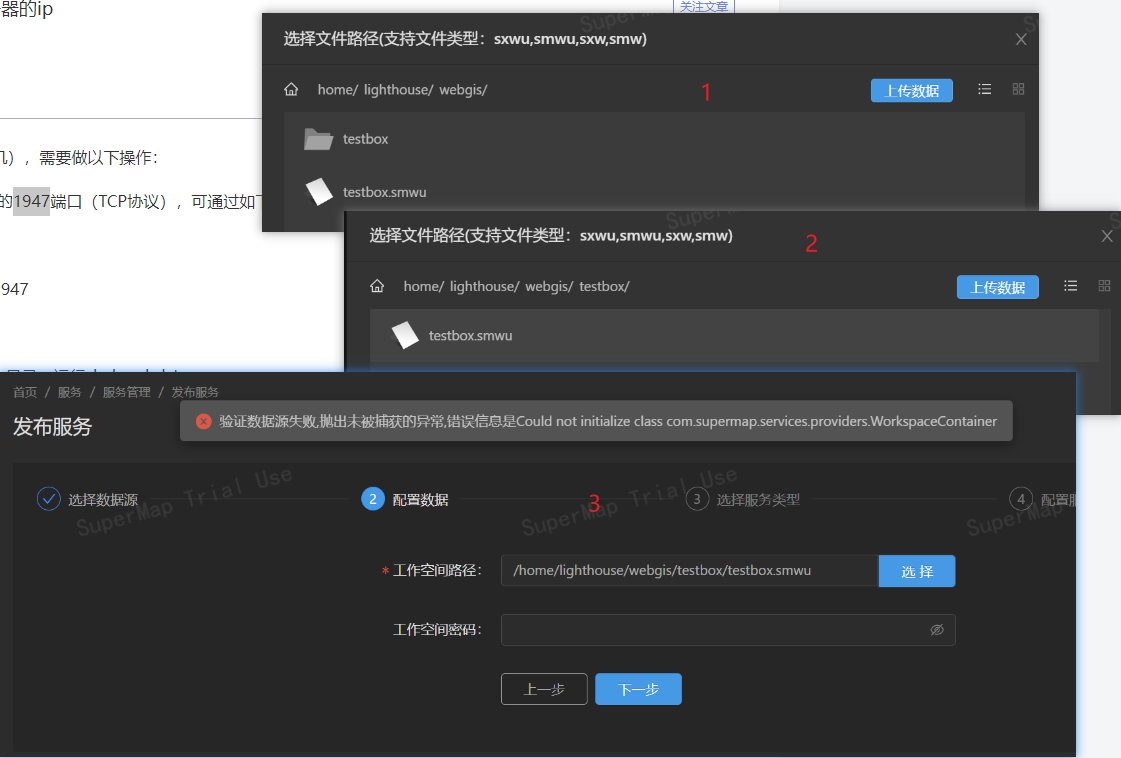
Task: Click the 选择服务类型 step label
Action: (759, 500)
